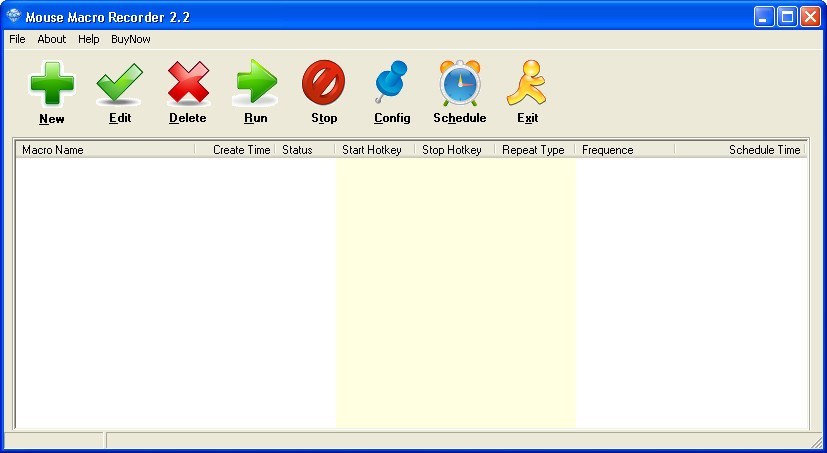
Task: Maximize the Mouse Macro Recorder window
Action: [787, 17]
